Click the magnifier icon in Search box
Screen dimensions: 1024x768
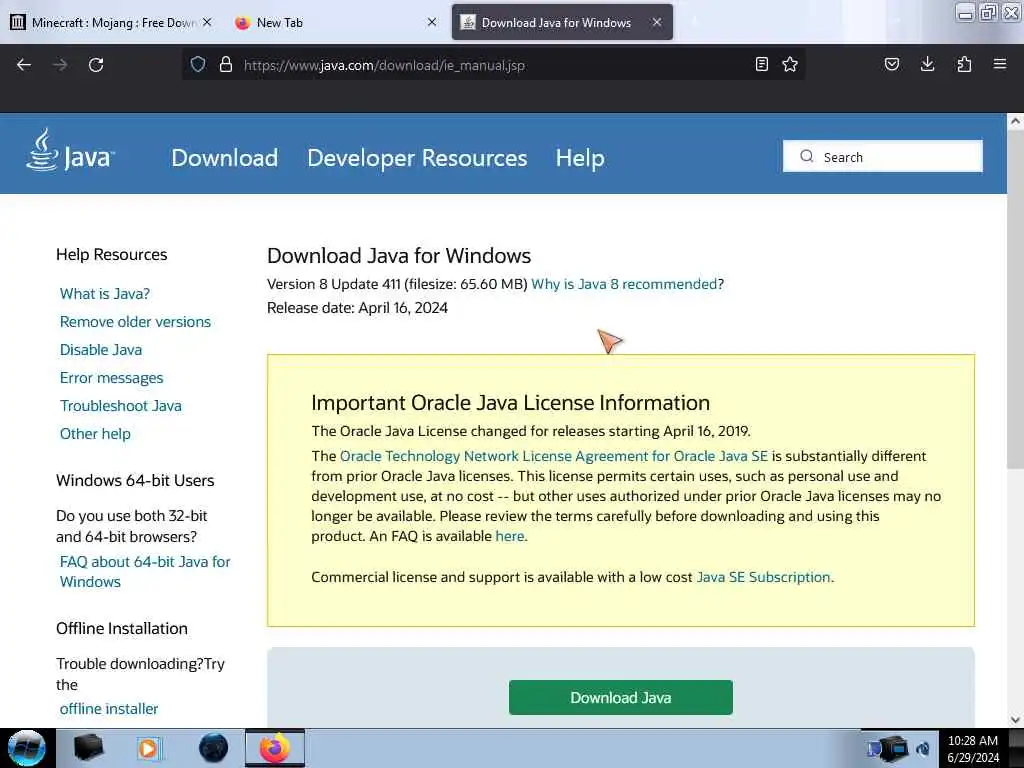coord(807,157)
